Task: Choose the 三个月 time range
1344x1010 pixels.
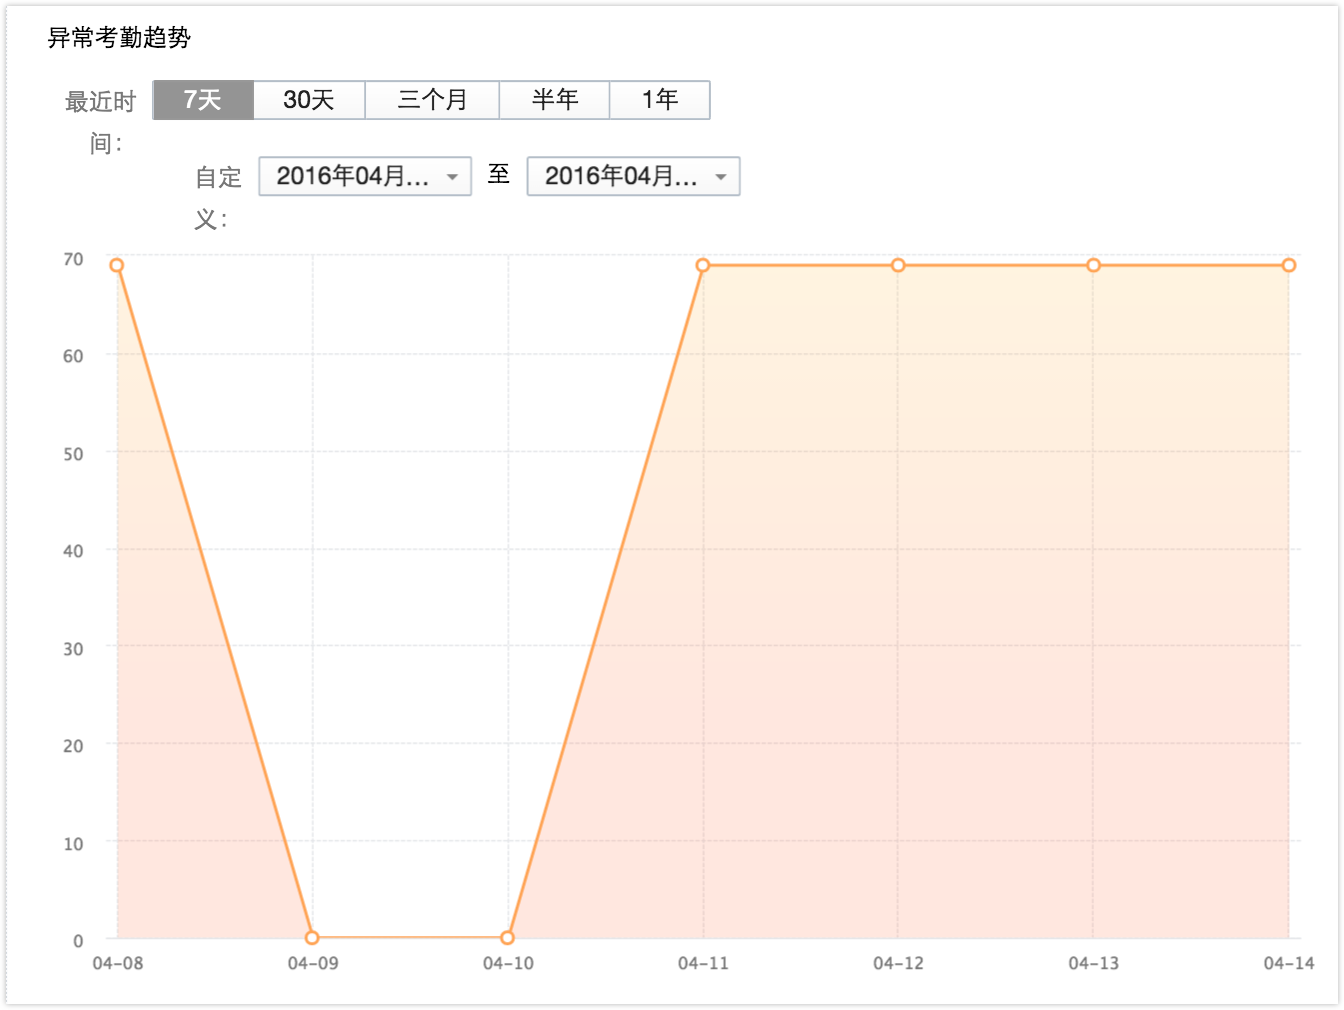Action: pyautogui.click(x=432, y=100)
